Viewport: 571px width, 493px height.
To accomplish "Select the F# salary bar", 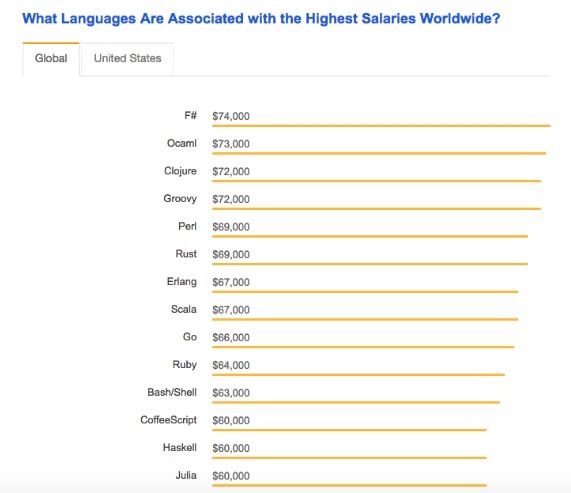I will coord(381,126).
